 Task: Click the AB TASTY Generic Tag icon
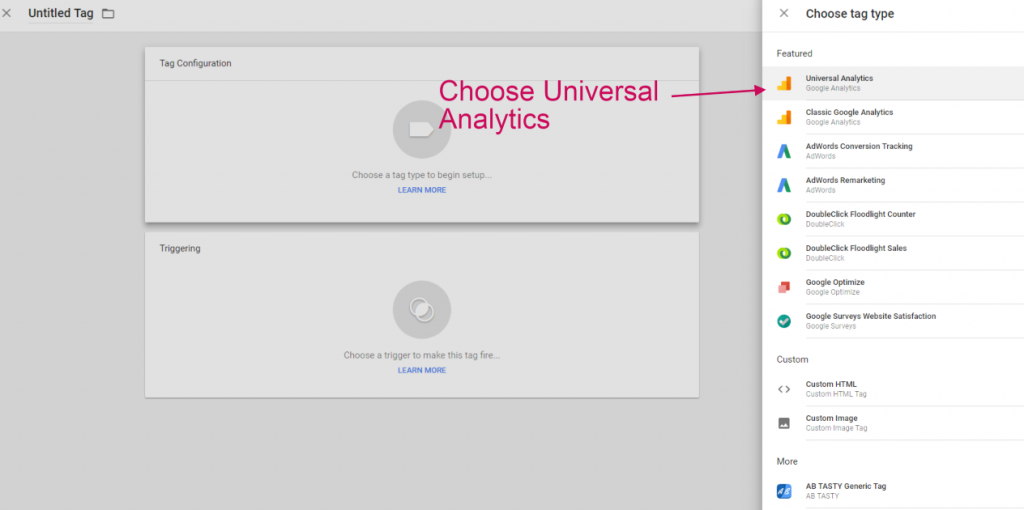[x=784, y=491]
